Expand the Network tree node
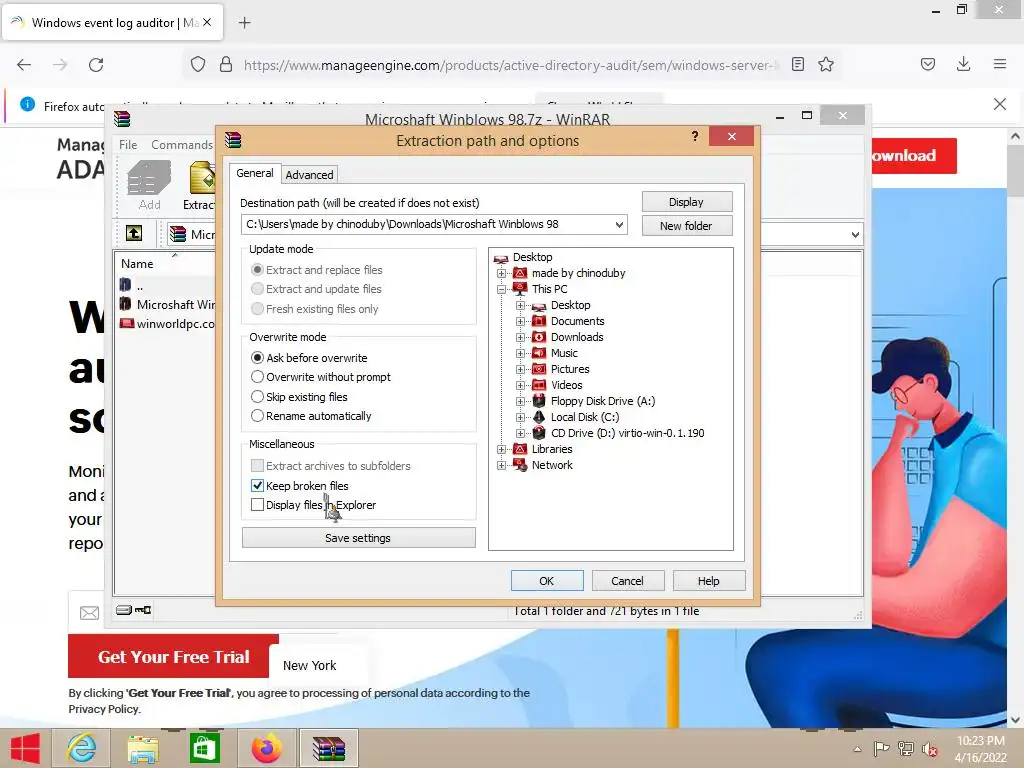The height and width of the screenshot is (768, 1024). click(x=502, y=466)
